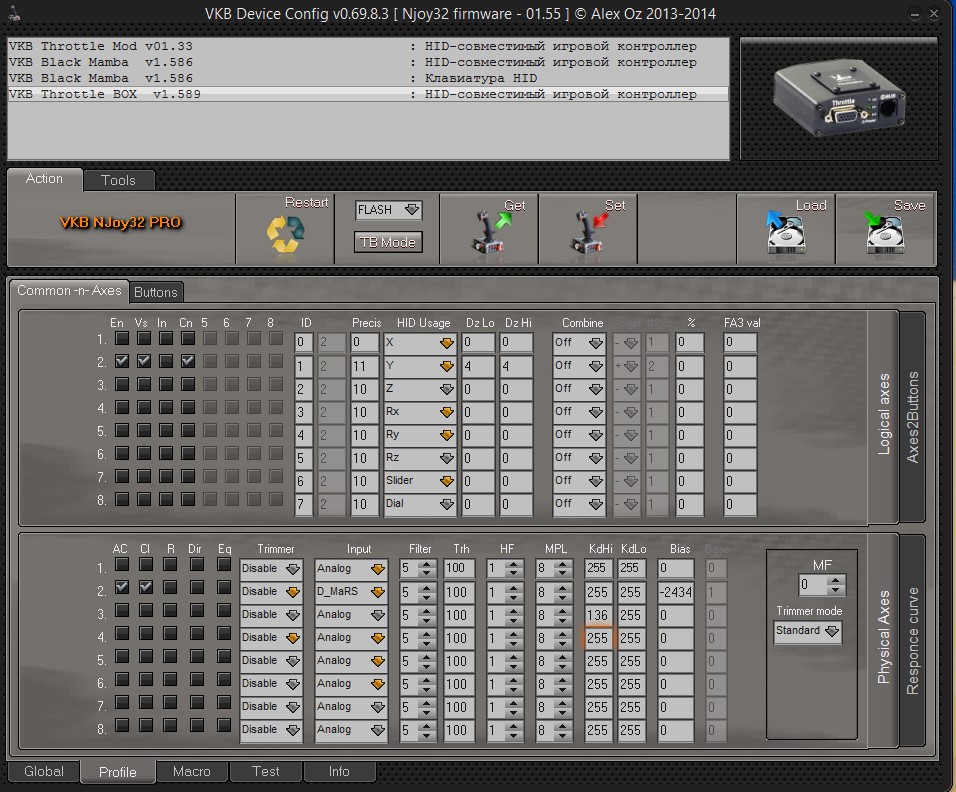Image resolution: width=956 pixels, height=792 pixels.
Task: Click FA3 val field for logical axis 1
Action: click(x=740, y=343)
